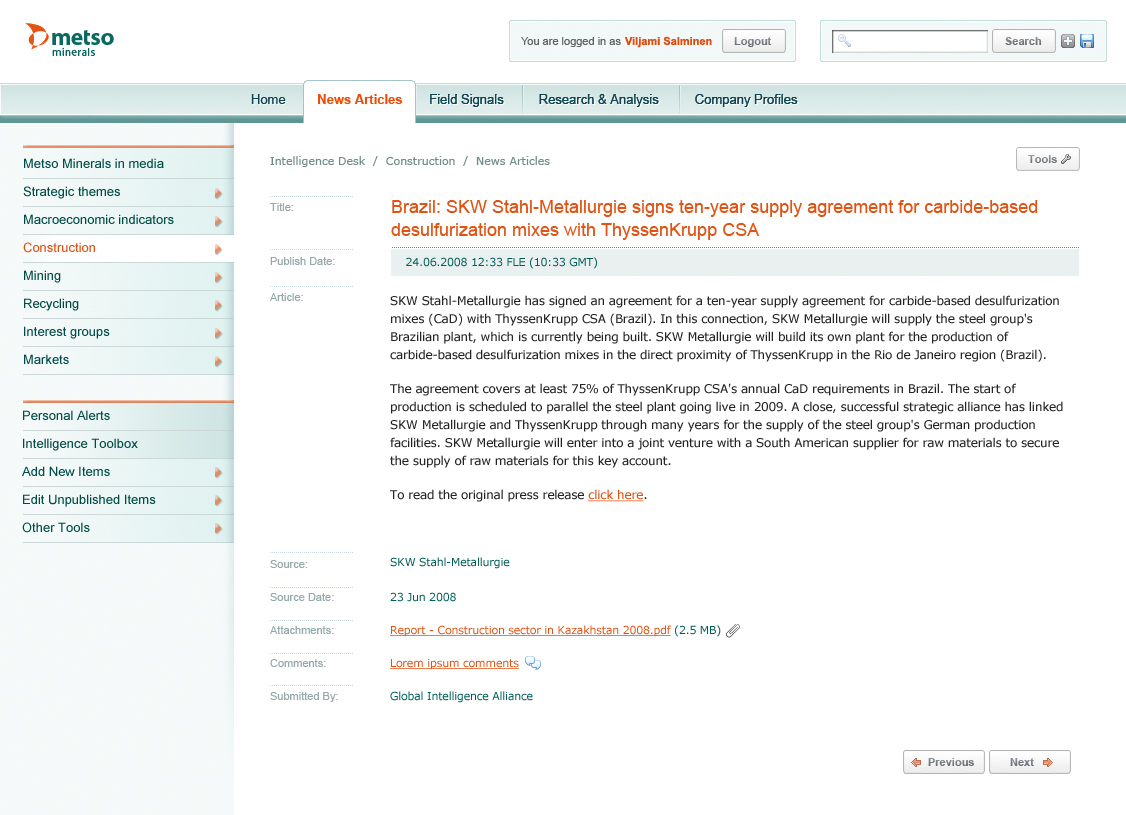The height and width of the screenshot is (815, 1126).
Task: Select Other Tools in the sidebar
Action: (128, 528)
